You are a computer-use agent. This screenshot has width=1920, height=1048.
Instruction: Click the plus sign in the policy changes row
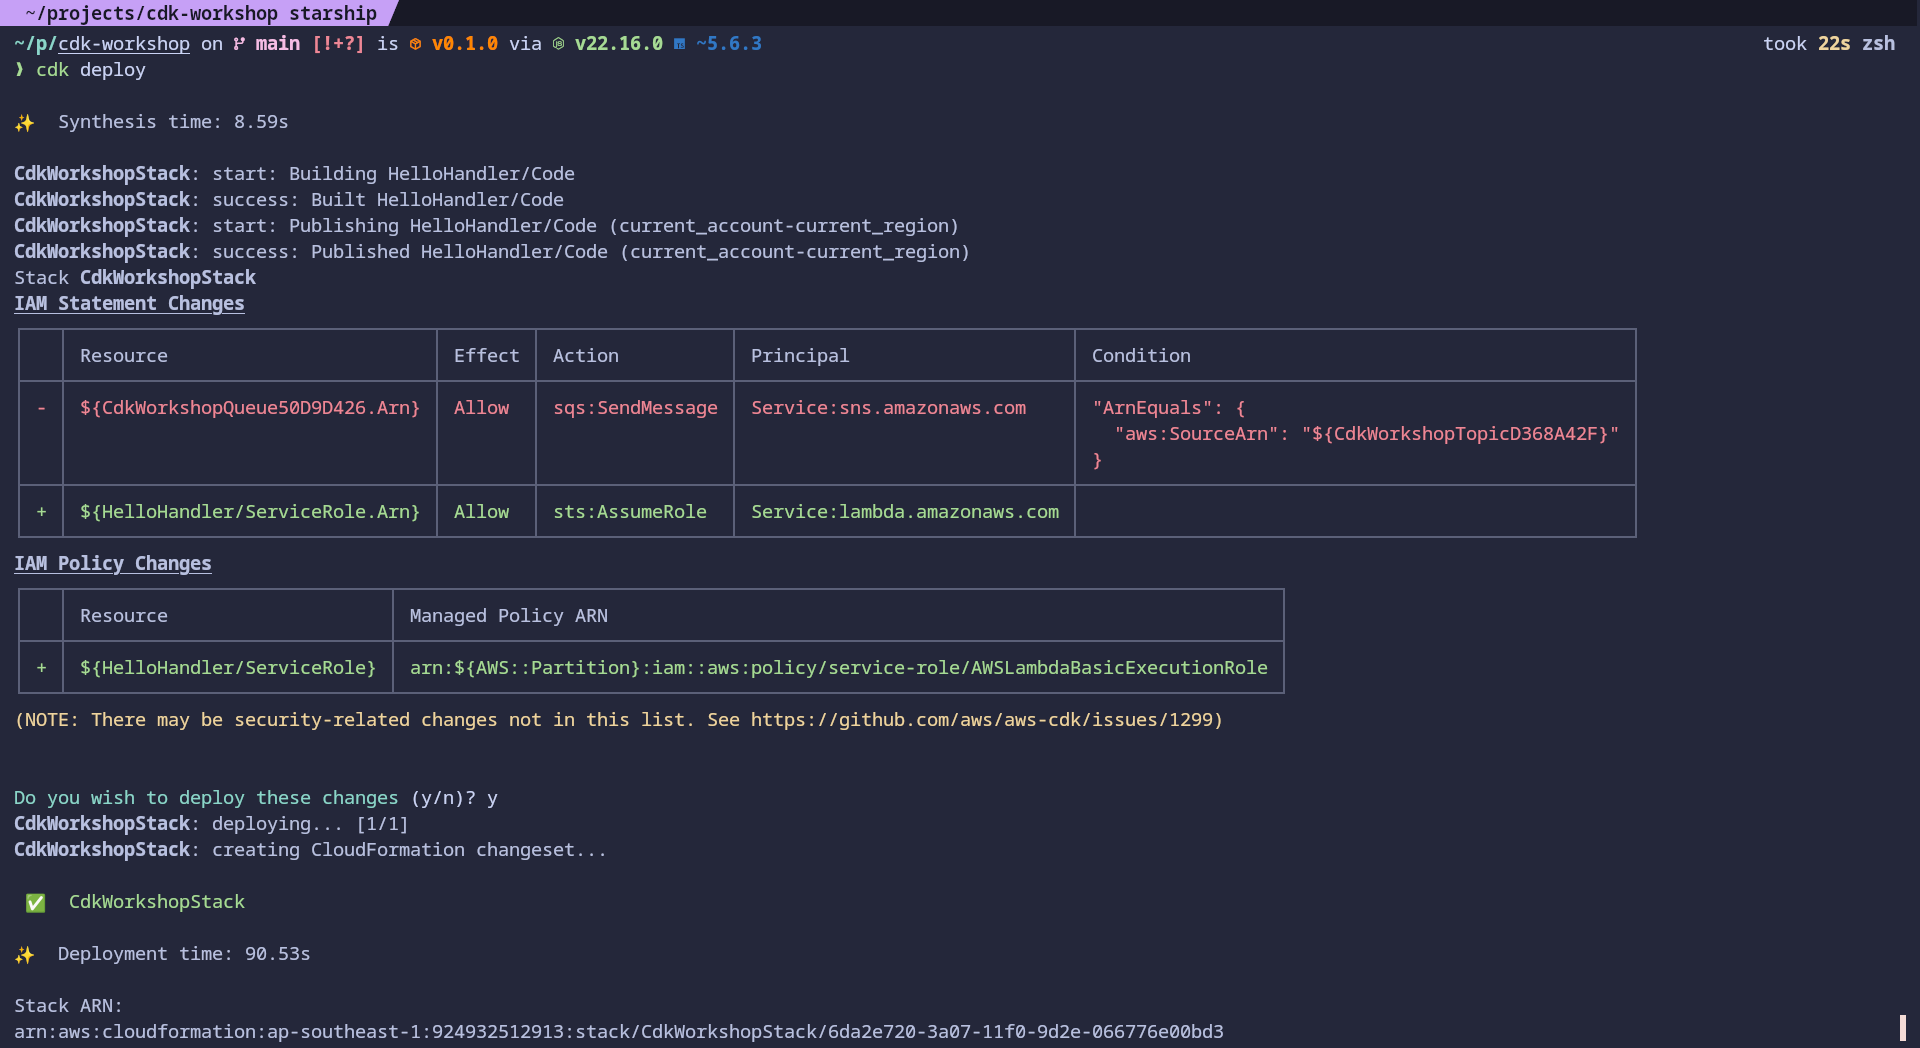click(x=41, y=668)
